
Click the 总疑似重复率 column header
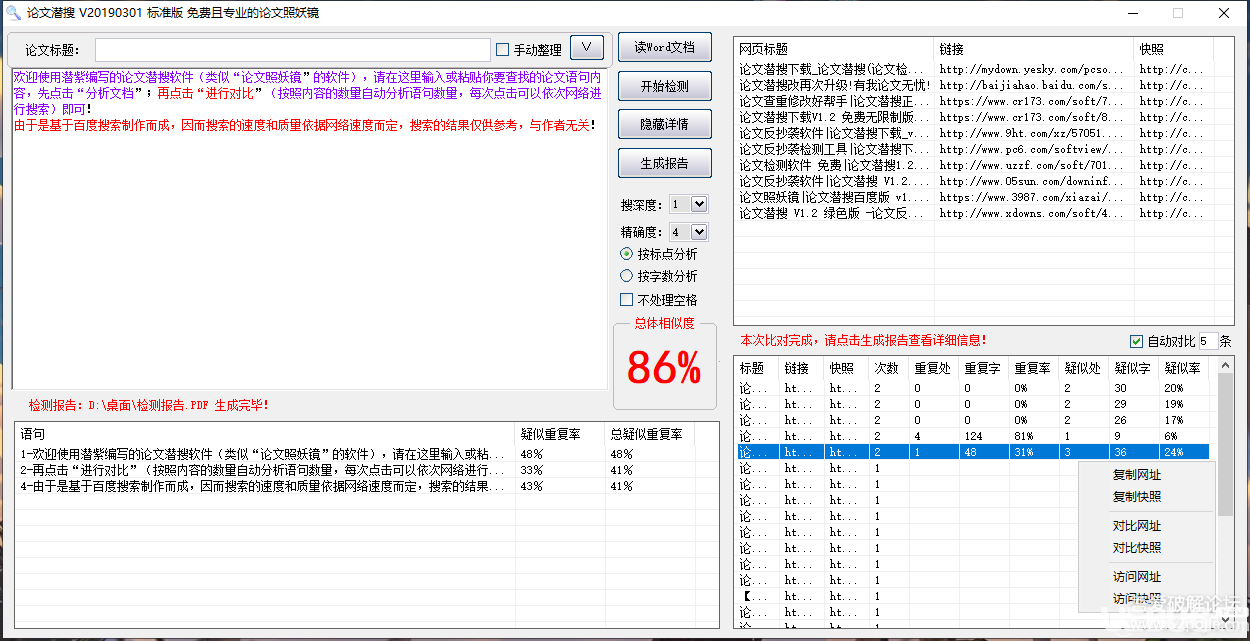tap(650, 435)
